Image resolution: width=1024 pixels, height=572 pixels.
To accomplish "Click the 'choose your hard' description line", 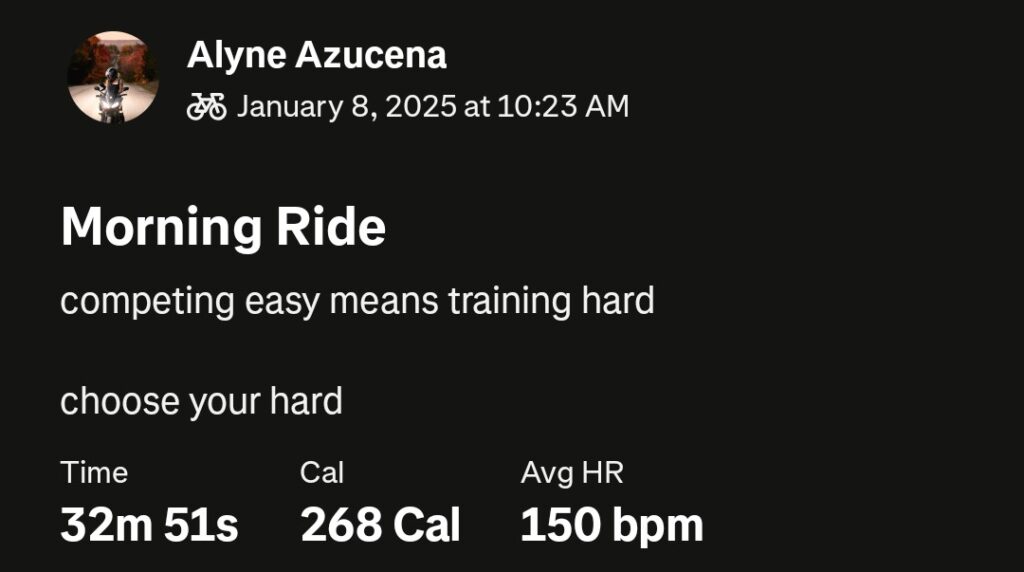I will 201,401.
